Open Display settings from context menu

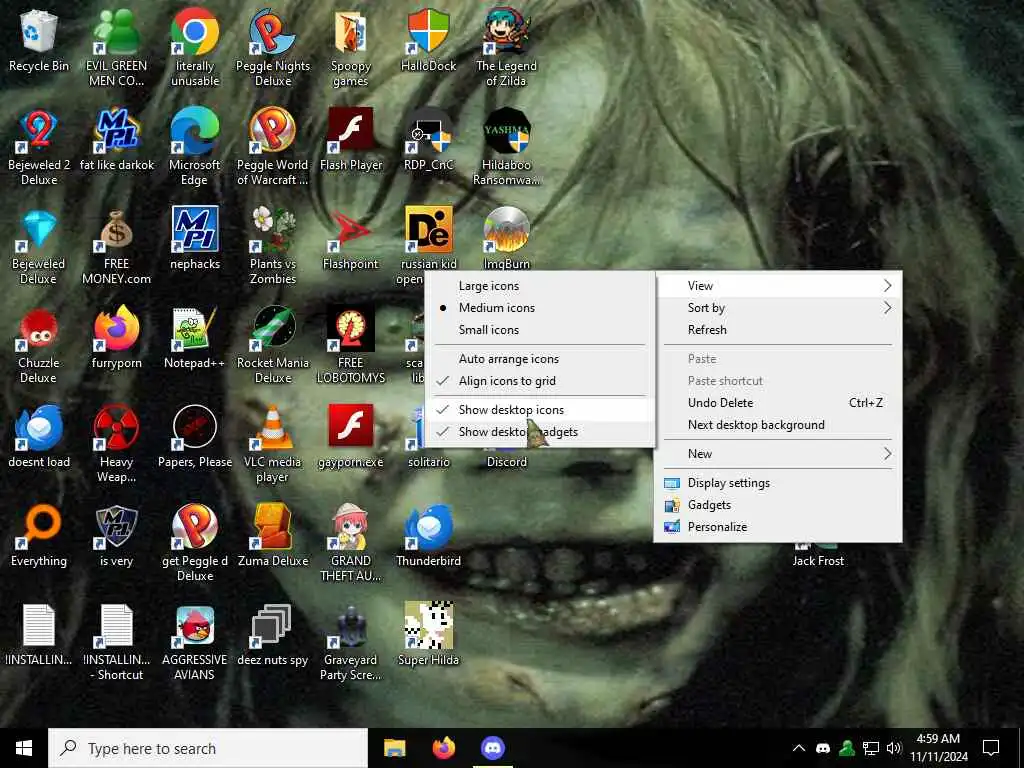(778, 483)
